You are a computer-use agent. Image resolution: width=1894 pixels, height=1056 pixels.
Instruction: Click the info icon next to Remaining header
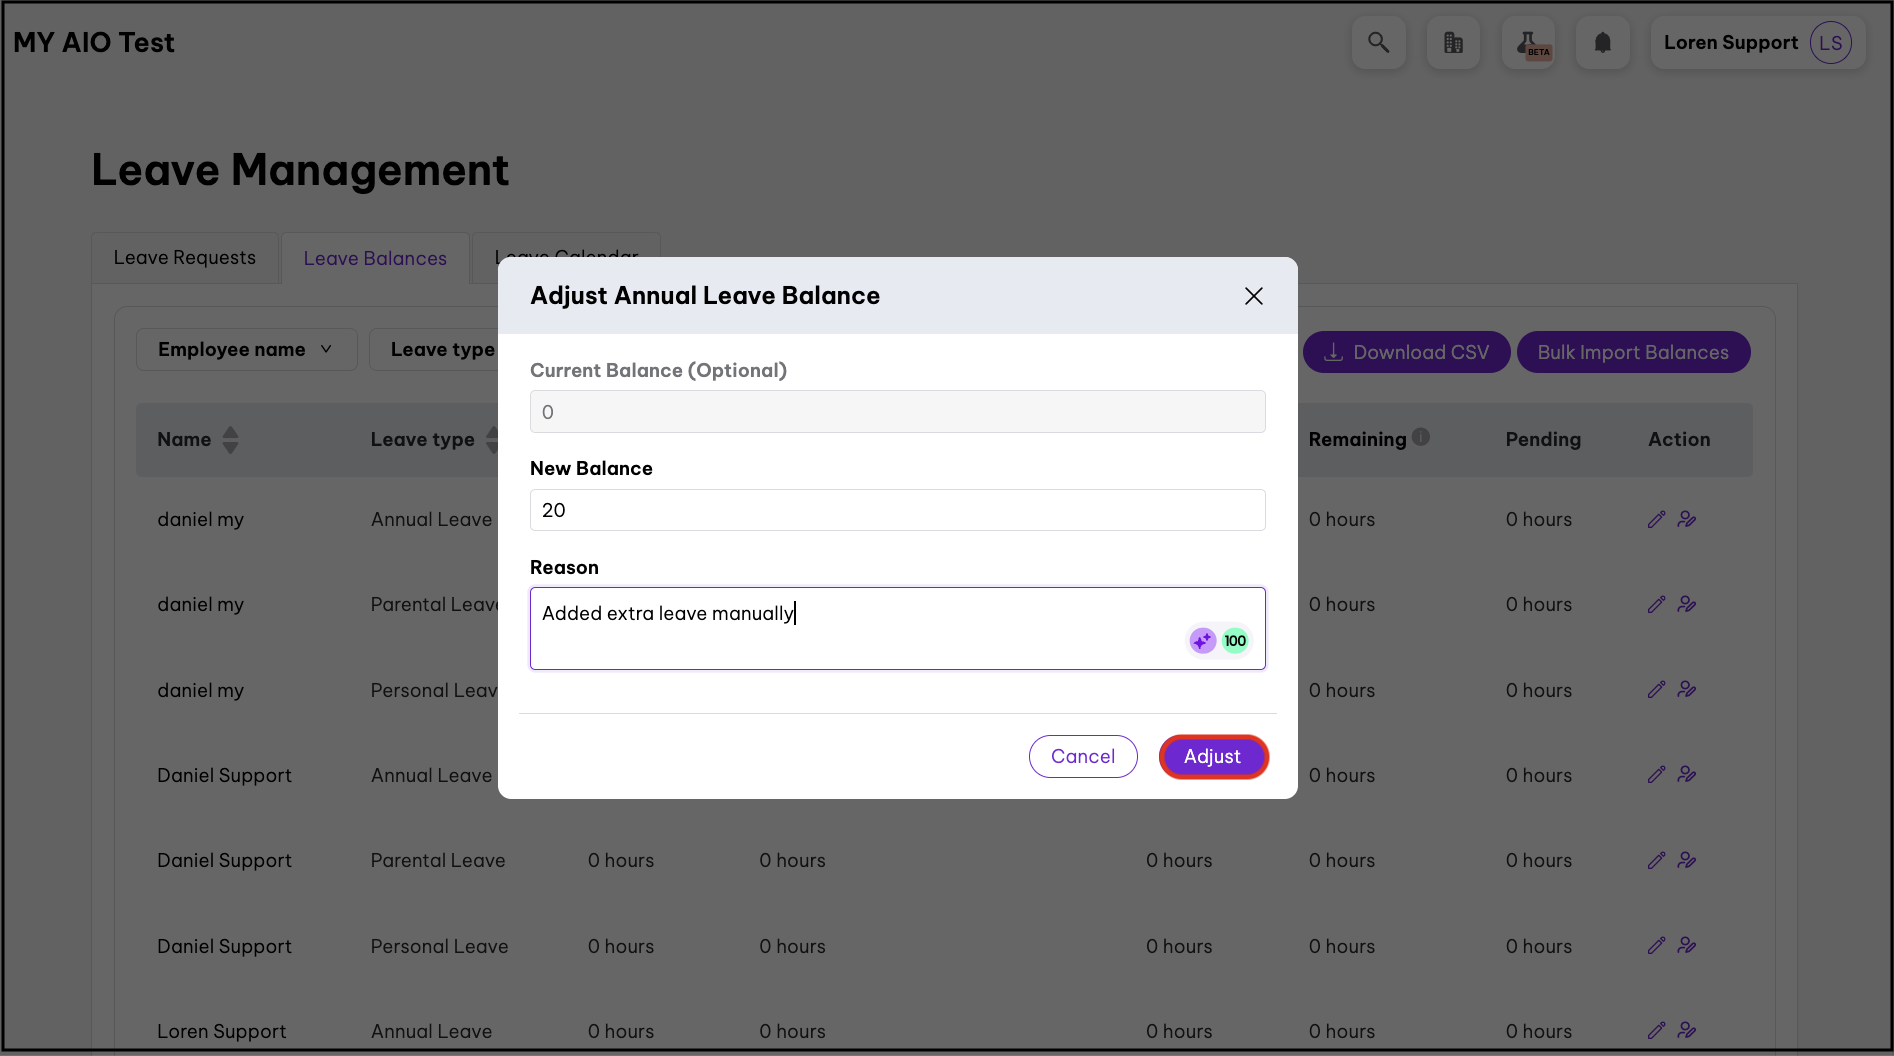pyautogui.click(x=1421, y=436)
